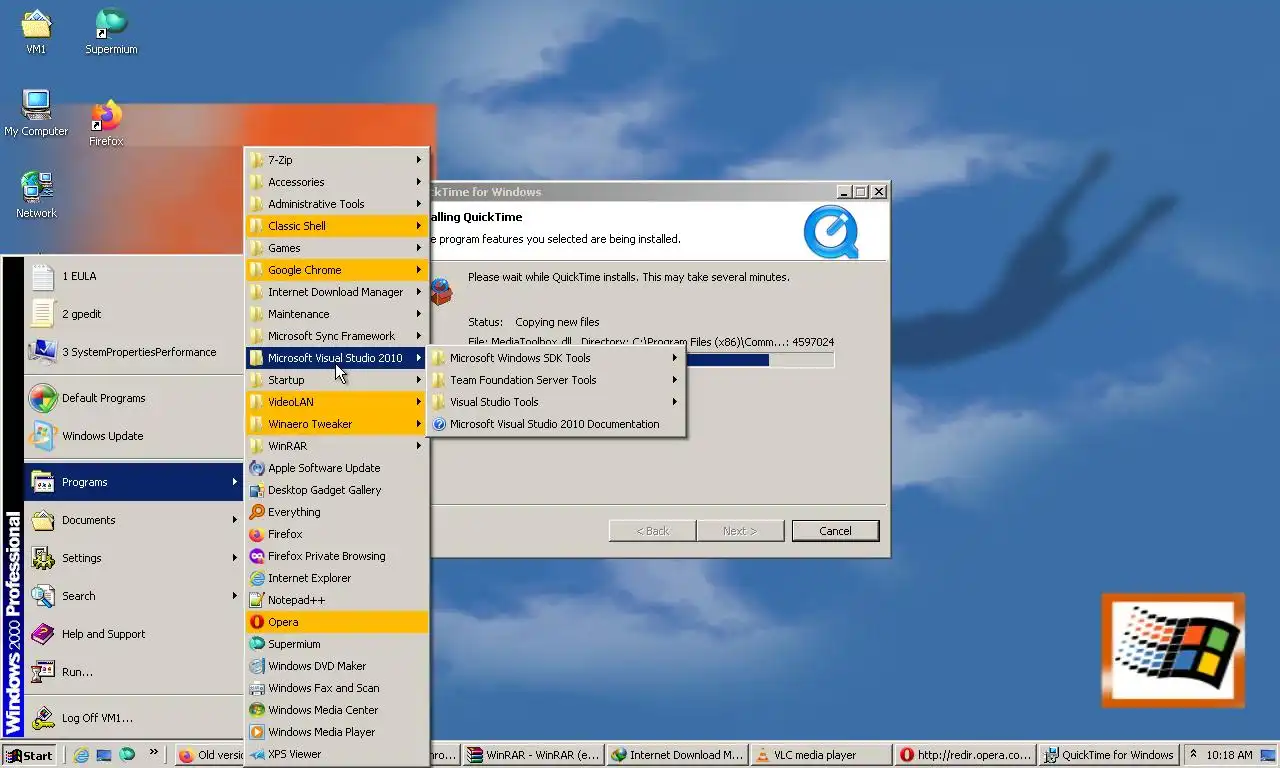
Task: Open the Classic Shell folder
Action: (x=337, y=226)
